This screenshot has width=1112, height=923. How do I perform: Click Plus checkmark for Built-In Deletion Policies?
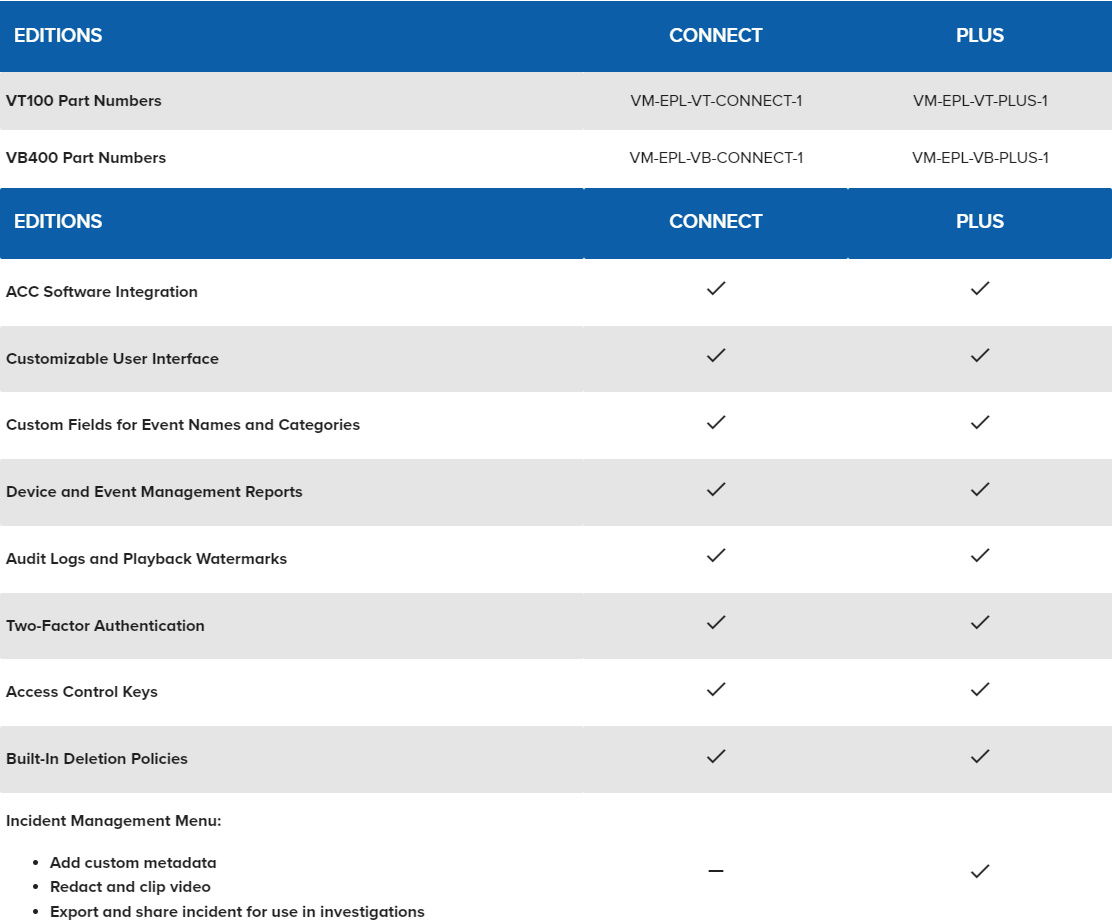[979, 756]
